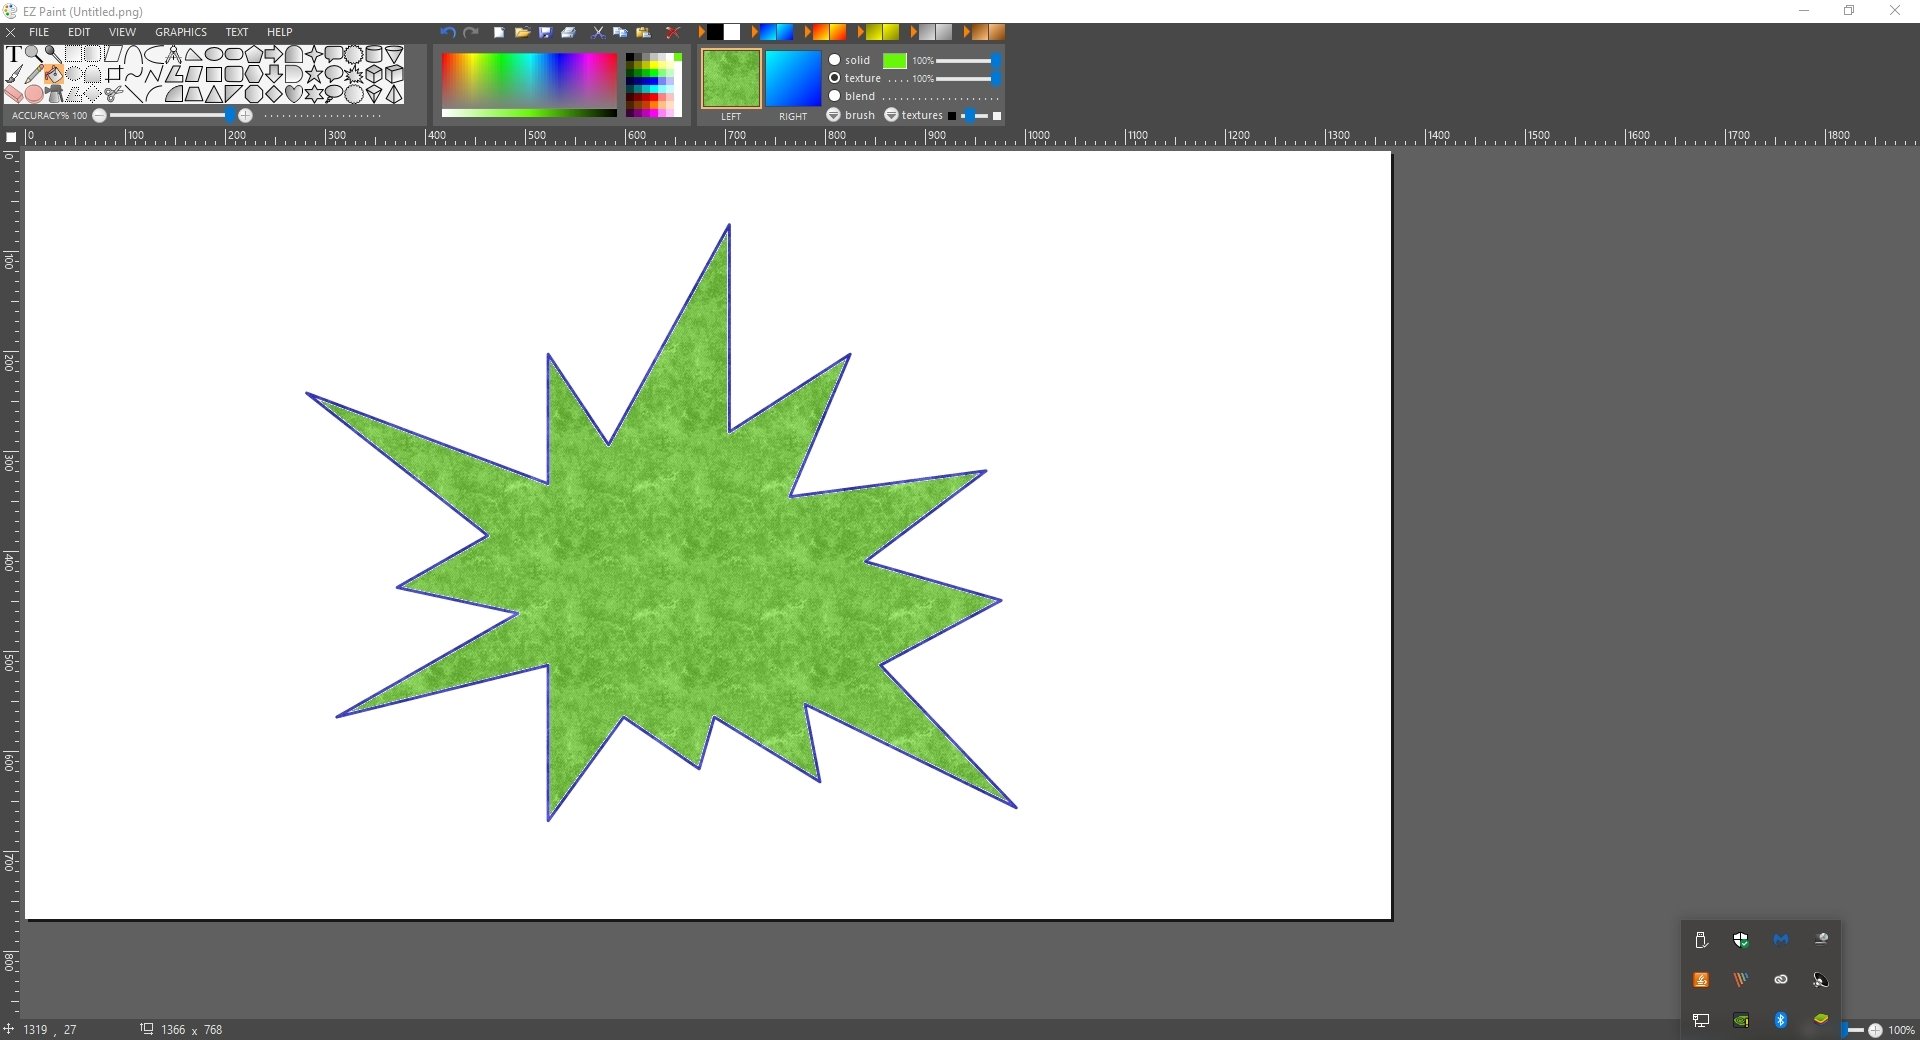Click the accuracy slider track
This screenshot has width=1920, height=1040.
pos(172,115)
